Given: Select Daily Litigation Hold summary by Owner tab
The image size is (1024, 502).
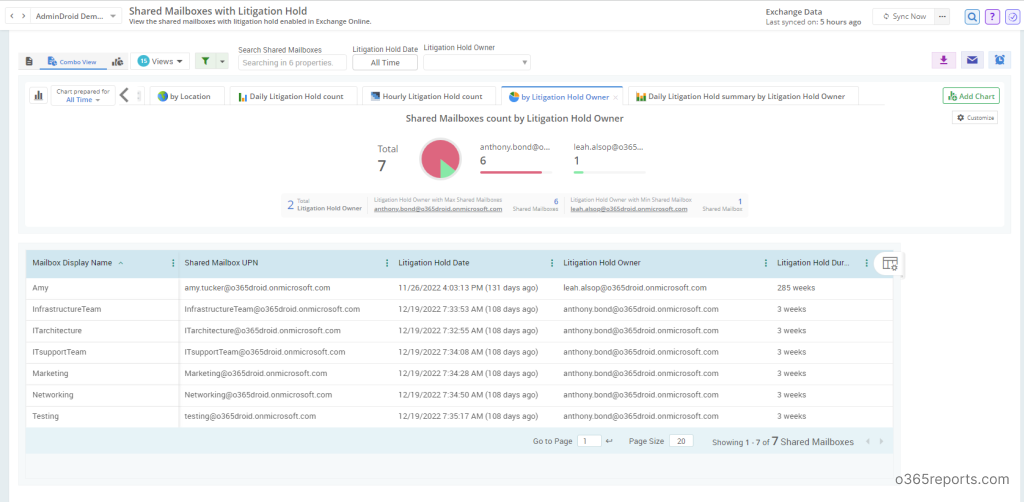Looking at the screenshot, I should [x=743, y=96].
